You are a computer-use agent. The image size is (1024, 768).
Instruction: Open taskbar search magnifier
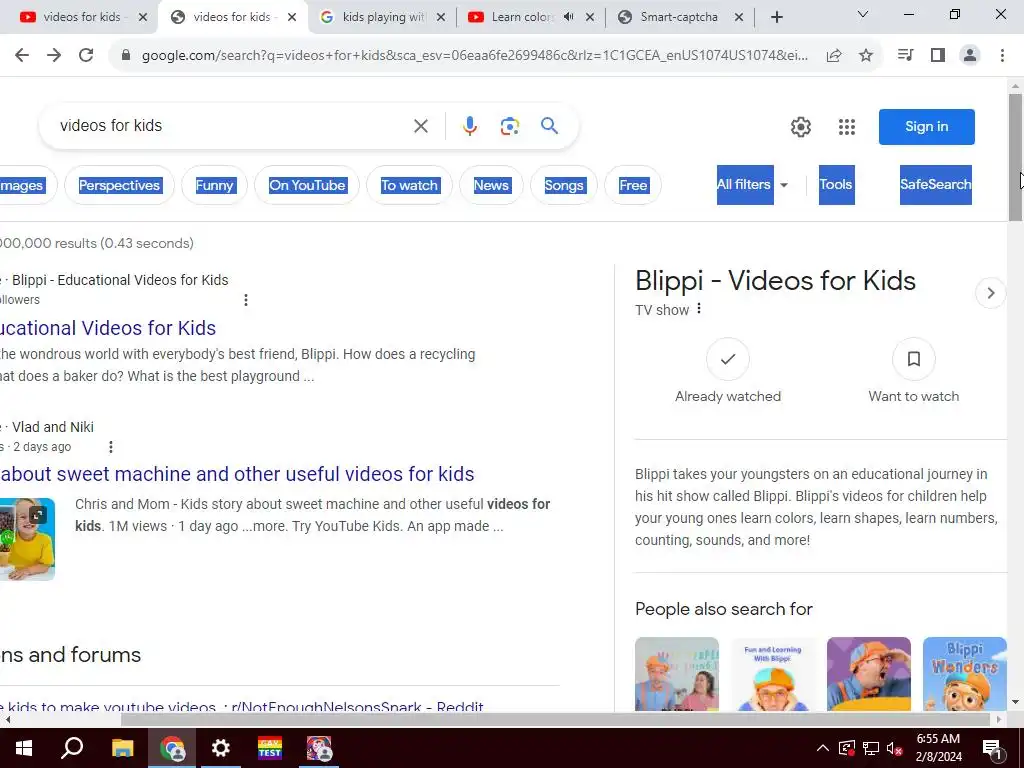point(72,748)
